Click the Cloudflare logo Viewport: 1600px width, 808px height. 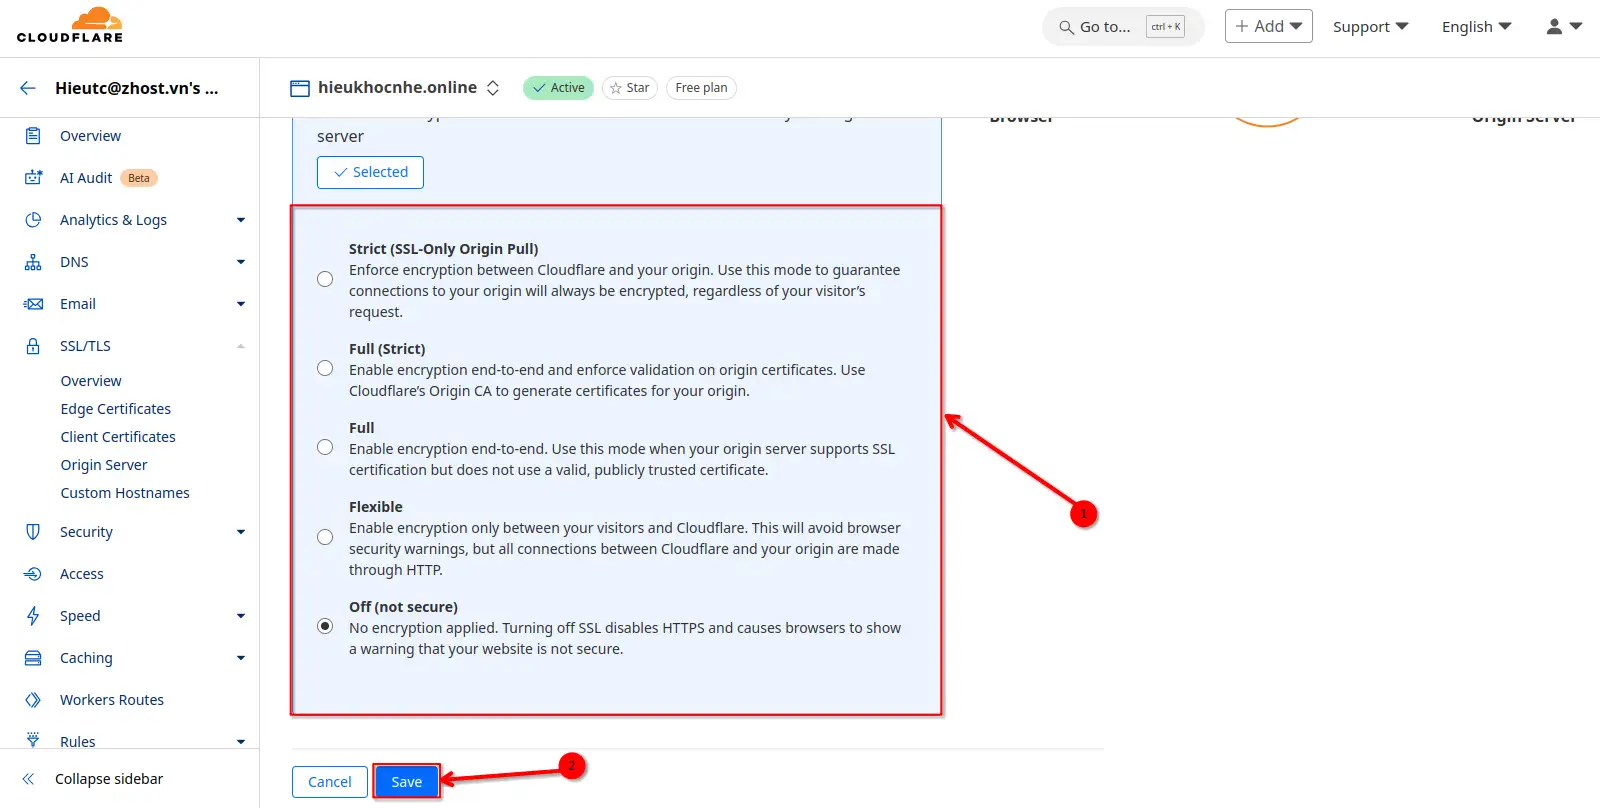(x=70, y=26)
